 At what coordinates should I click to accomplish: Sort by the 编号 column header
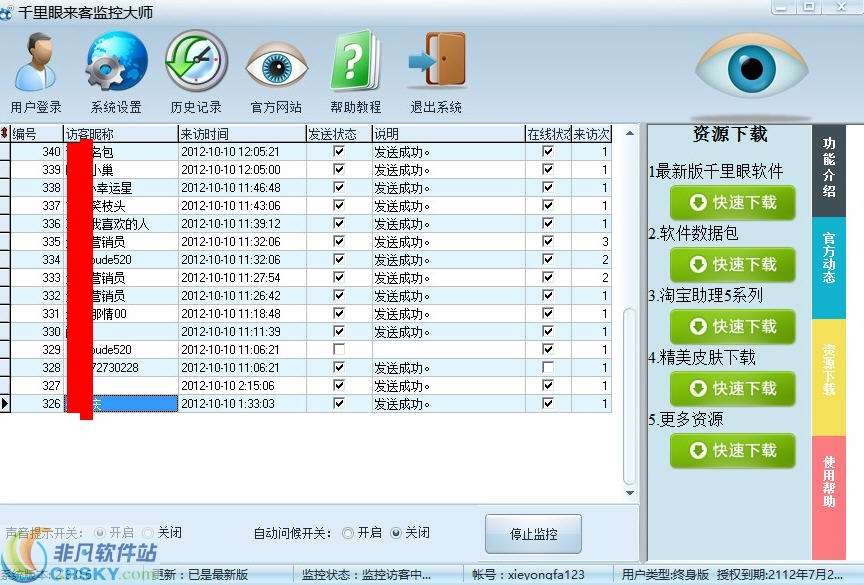point(36,134)
